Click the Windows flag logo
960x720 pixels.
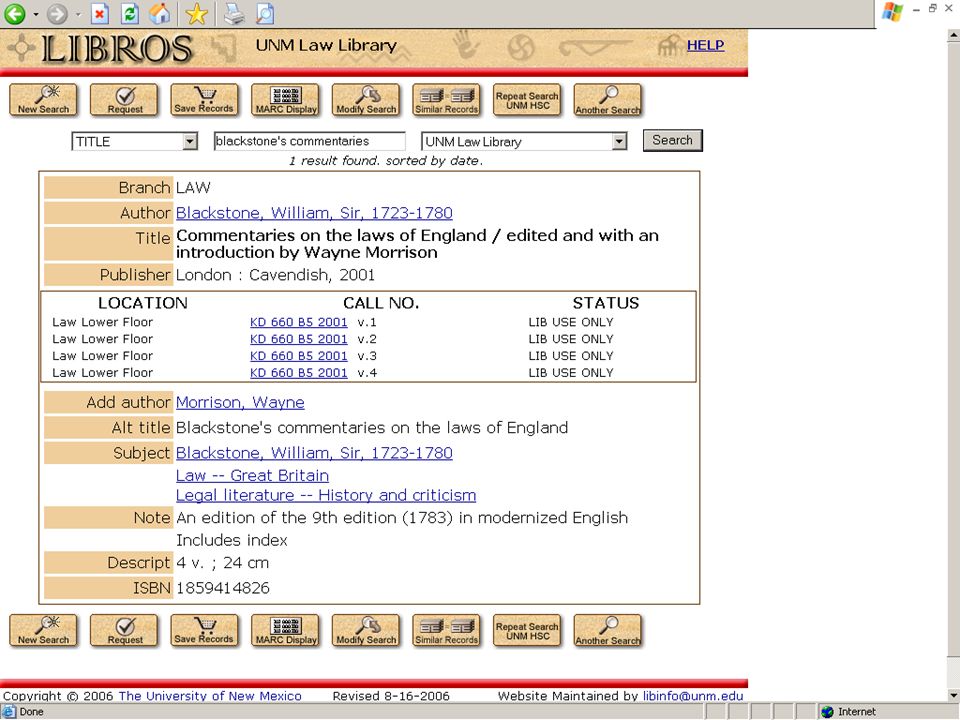893,12
